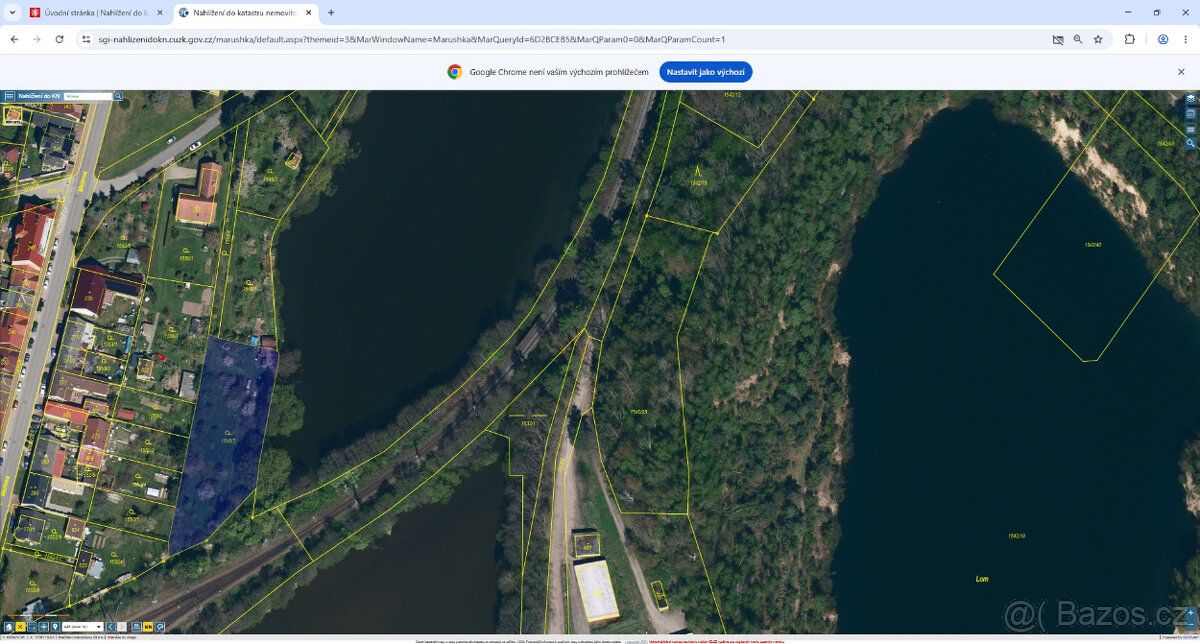Expand the map scale dropdown
The image size is (1200, 644).
point(83,627)
